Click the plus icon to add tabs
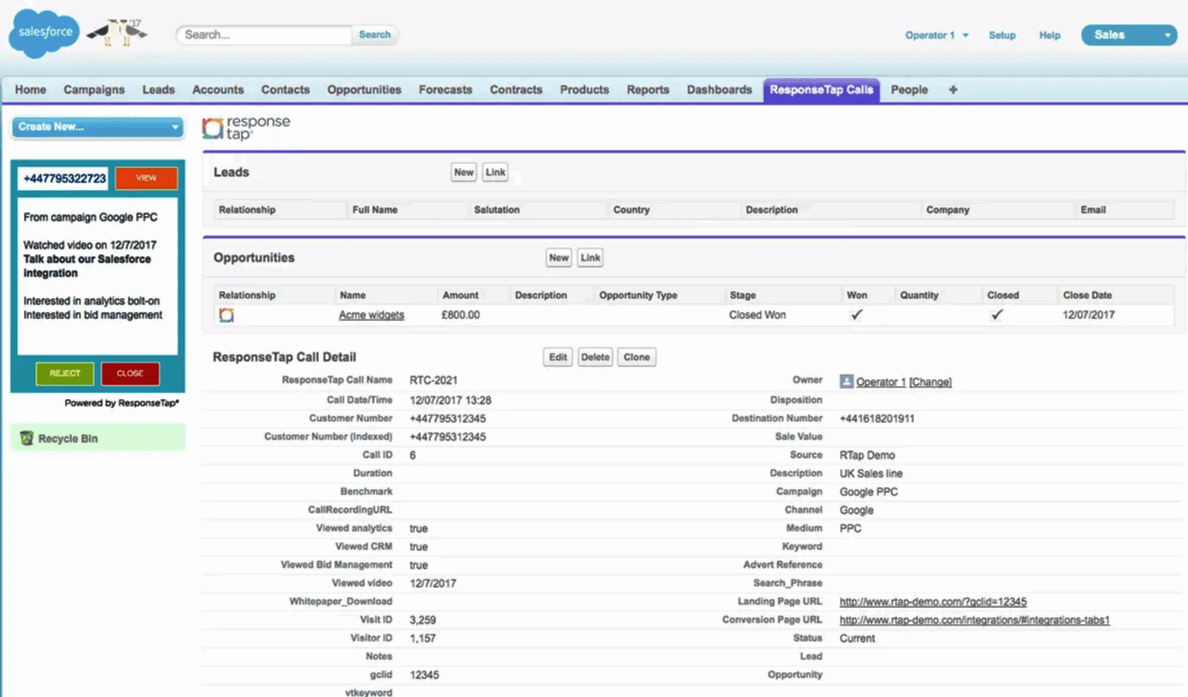 point(953,90)
